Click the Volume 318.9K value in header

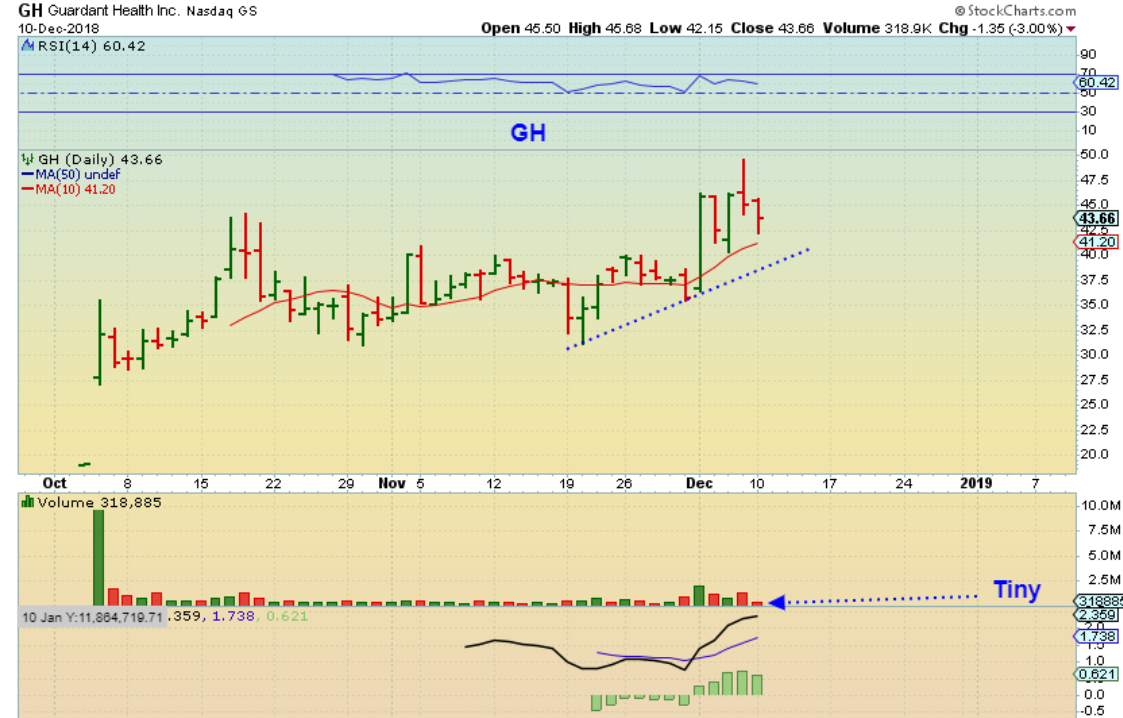(877, 28)
